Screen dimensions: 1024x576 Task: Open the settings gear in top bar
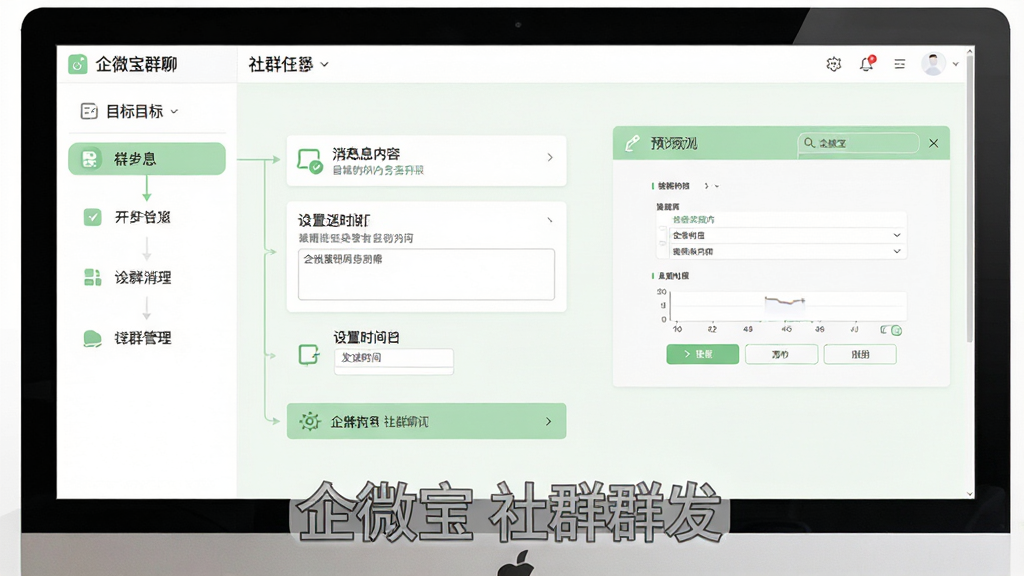[x=833, y=64]
